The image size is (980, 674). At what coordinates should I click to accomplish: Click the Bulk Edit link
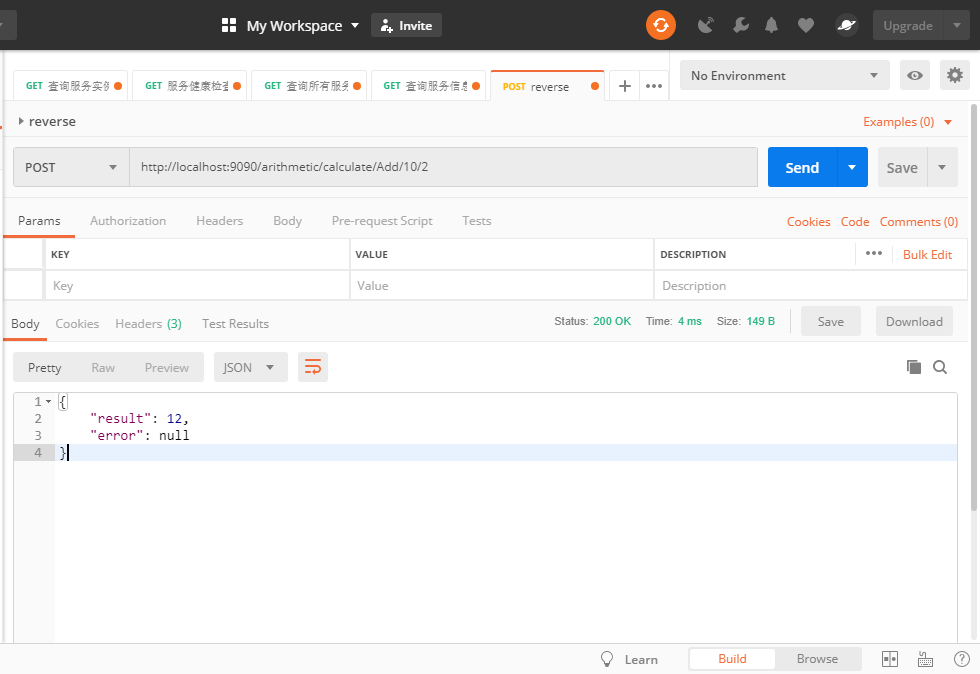[x=927, y=254]
